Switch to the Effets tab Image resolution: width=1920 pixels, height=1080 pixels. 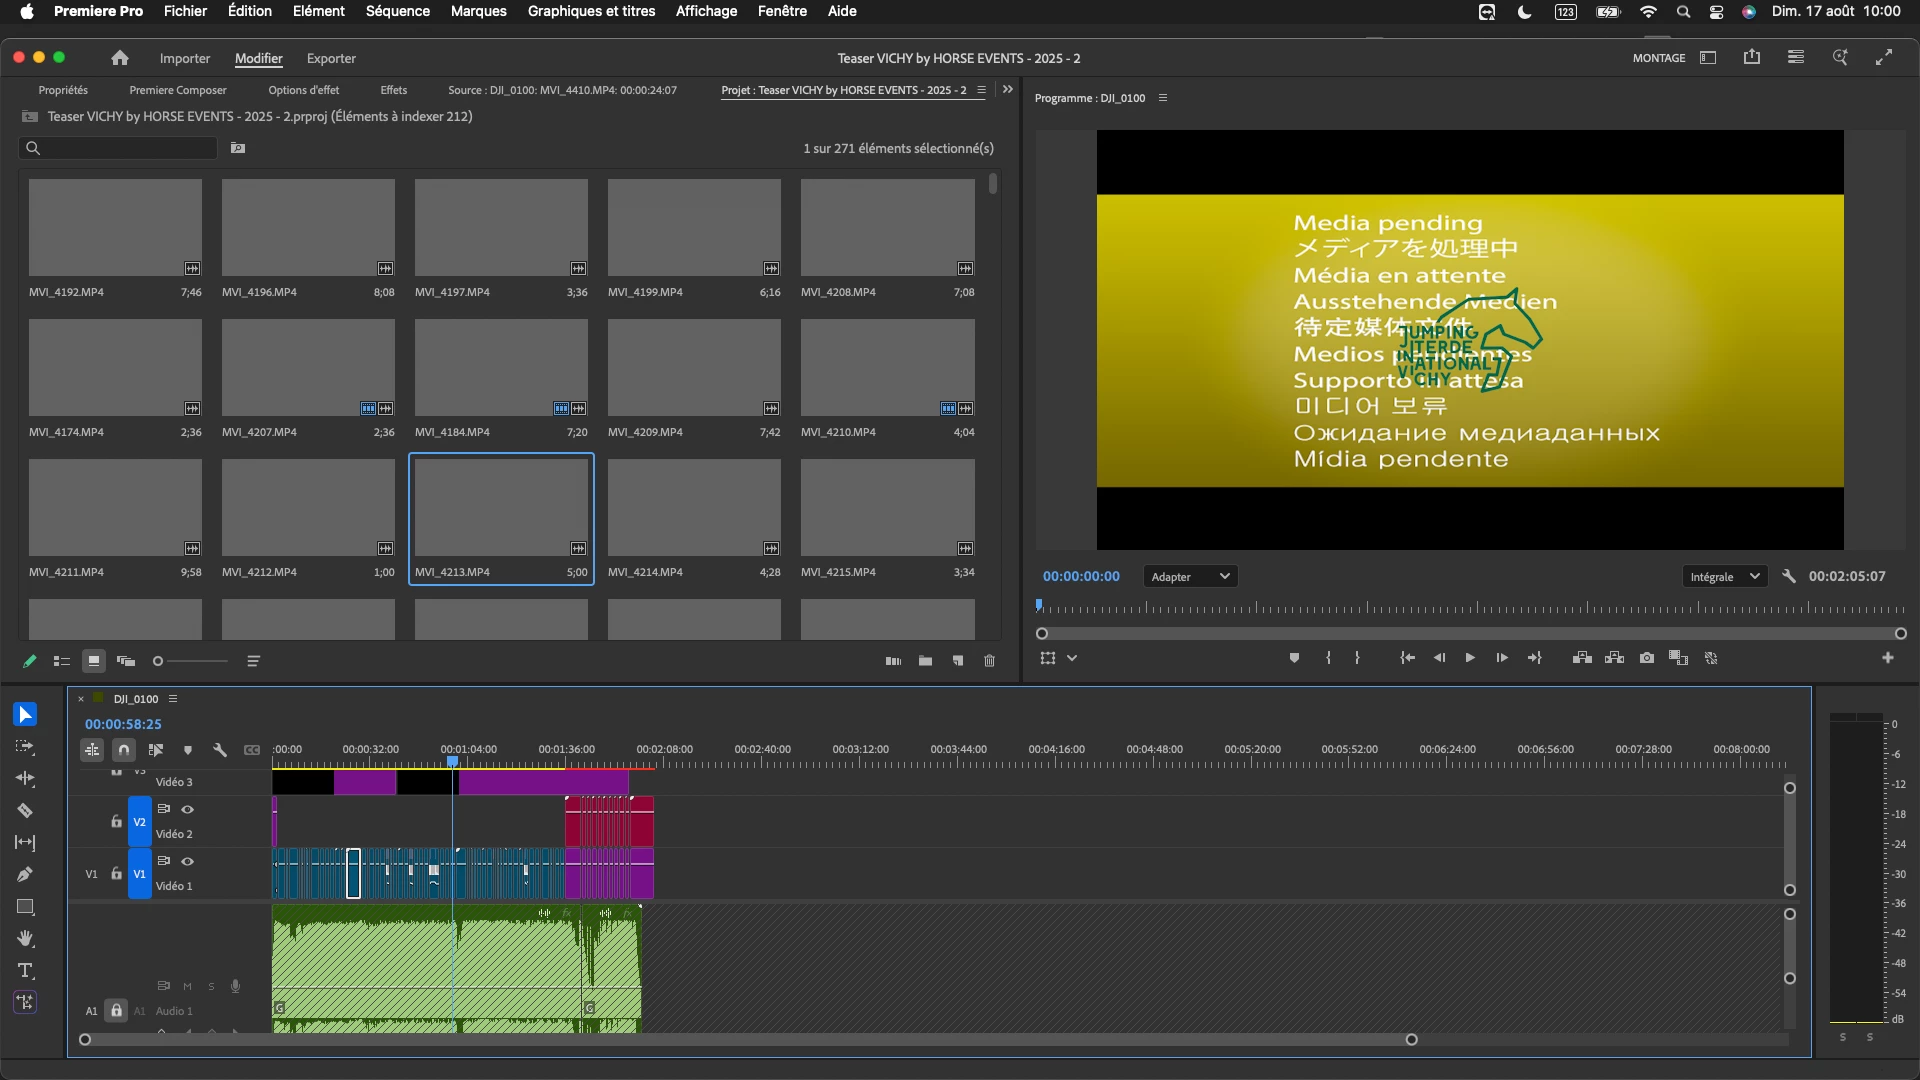tap(393, 90)
